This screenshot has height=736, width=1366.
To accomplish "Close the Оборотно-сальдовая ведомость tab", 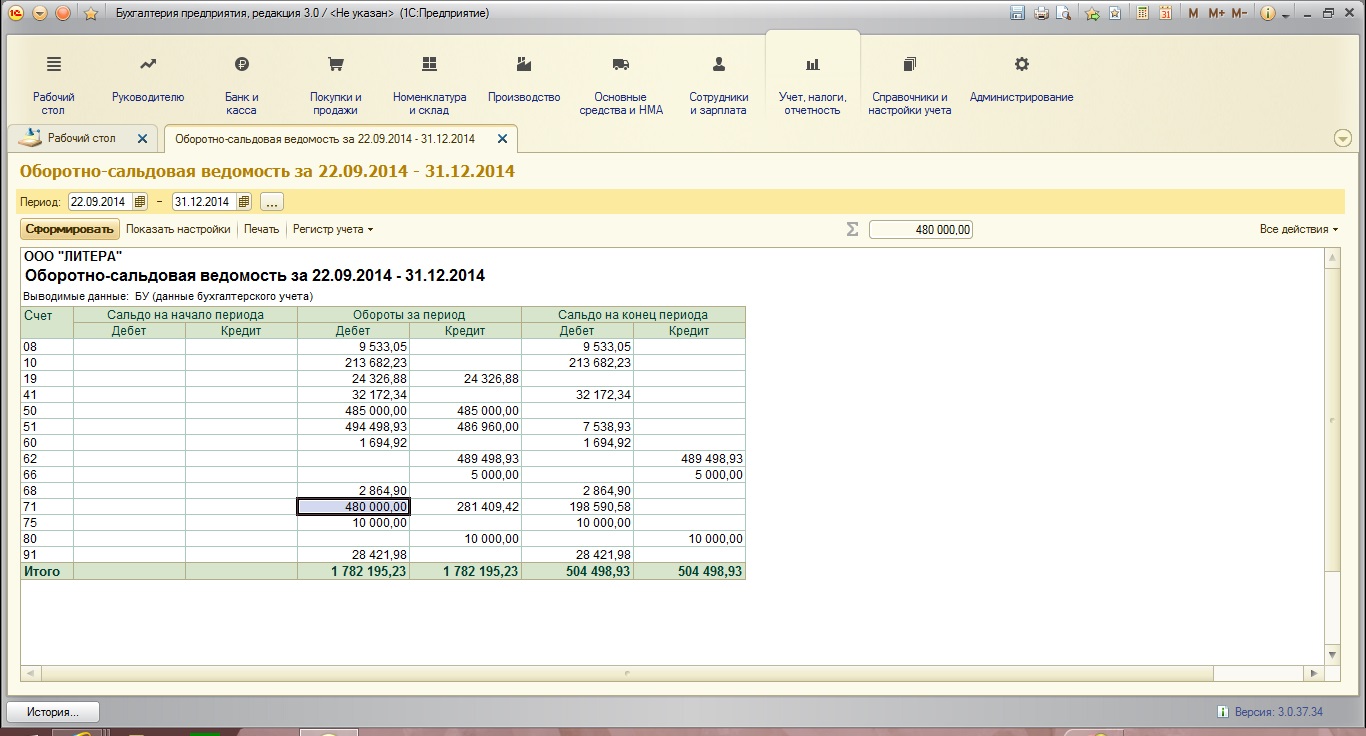I will coord(502,139).
